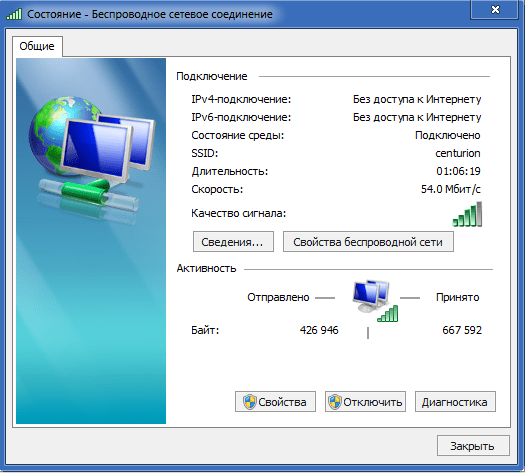Click the network computers activity icon
Viewport: 525px width, 473px height.
click(375, 301)
